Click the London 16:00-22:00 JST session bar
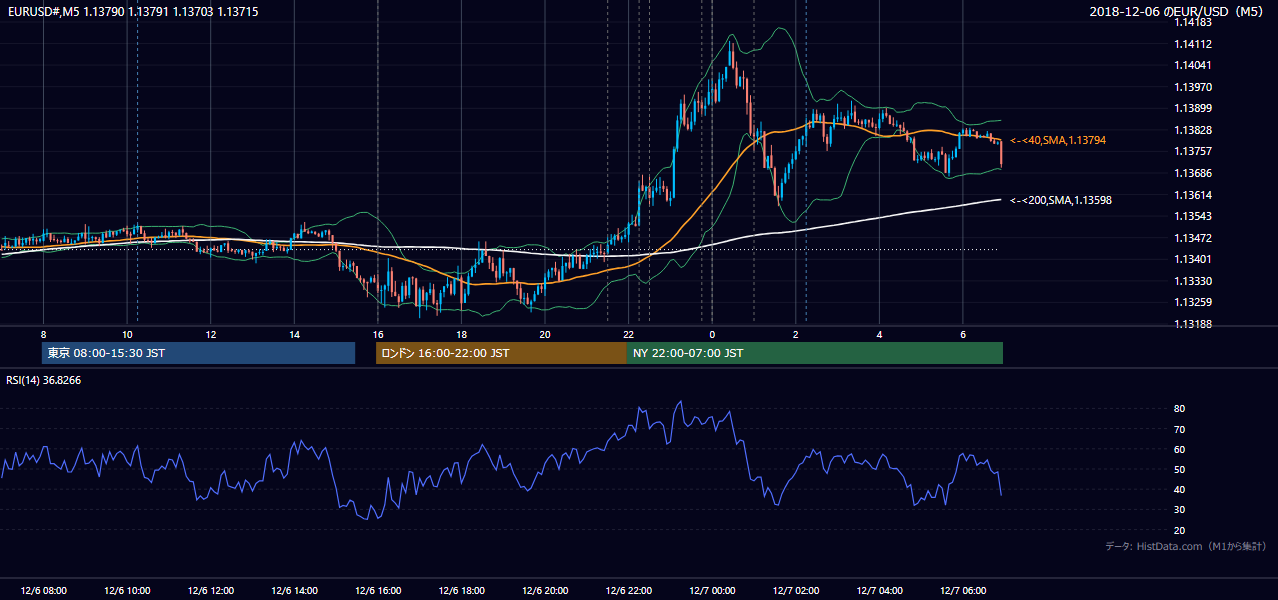Image resolution: width=1278 pixels, height=600 pixels. pos(501,353)
